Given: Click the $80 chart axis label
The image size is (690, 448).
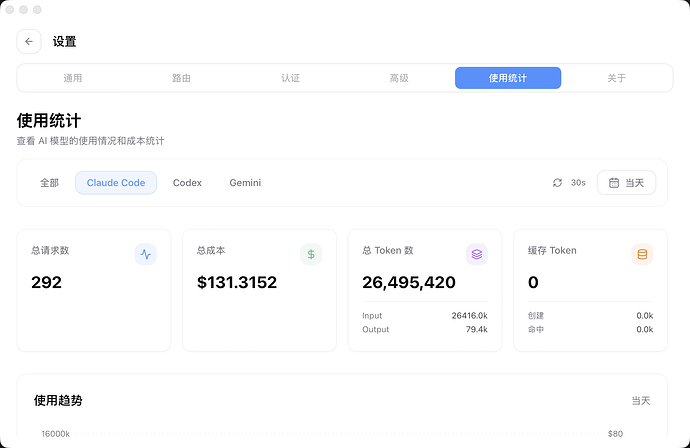Looking at the screenshot, I should tap(615, 433).
